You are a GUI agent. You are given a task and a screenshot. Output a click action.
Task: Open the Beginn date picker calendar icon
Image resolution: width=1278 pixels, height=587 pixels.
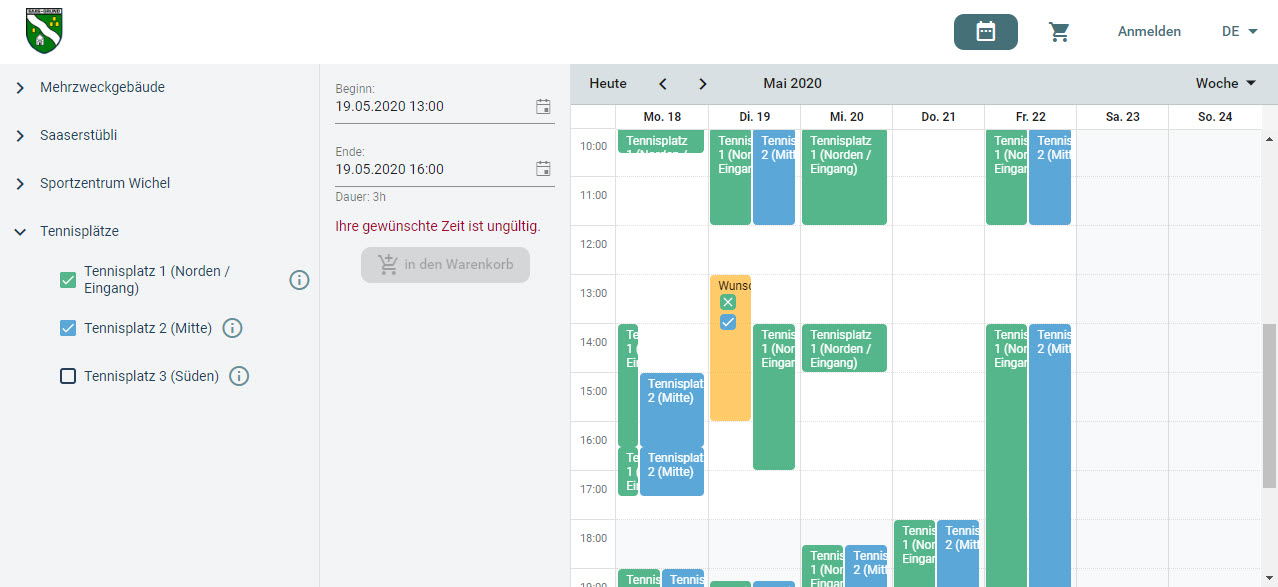543,106
